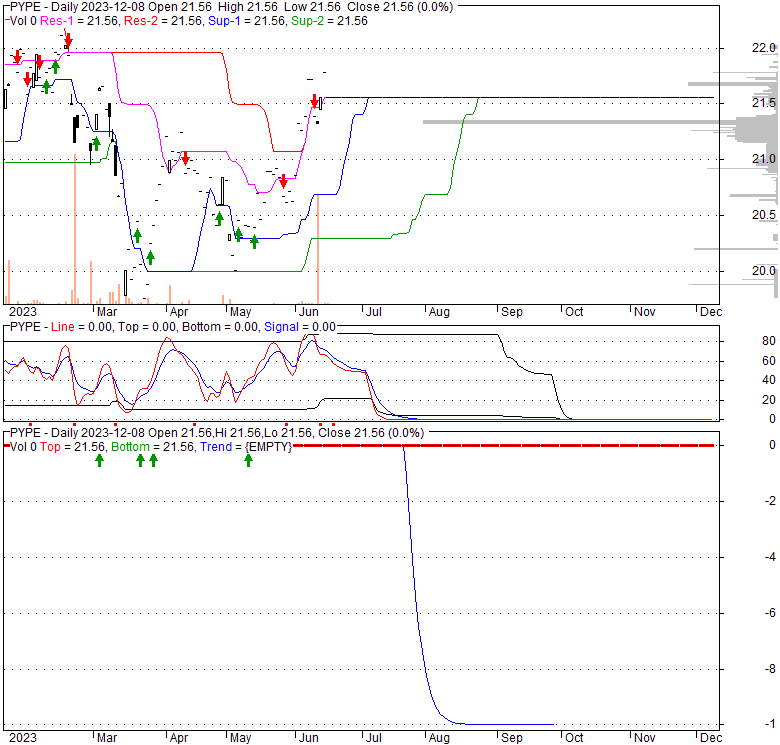Viewport: 780px width, 745px height.
Task: Click the red trend bar atop the lower panel
Action: coord(500,445)
